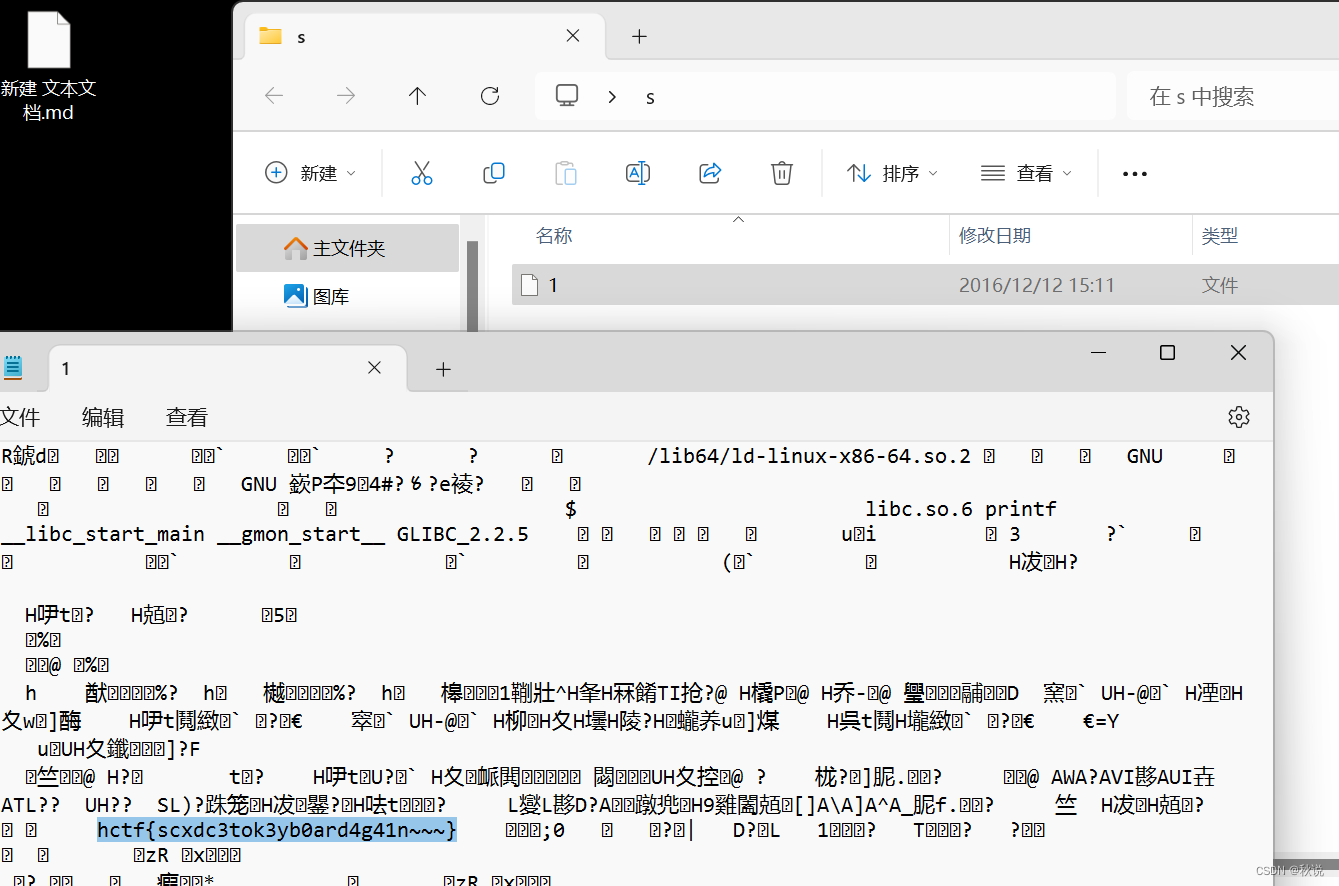Go back in Explorer navigation
Image resolution: width=1339 pixels, height=886 pixels.
click(x=274, y=96)
